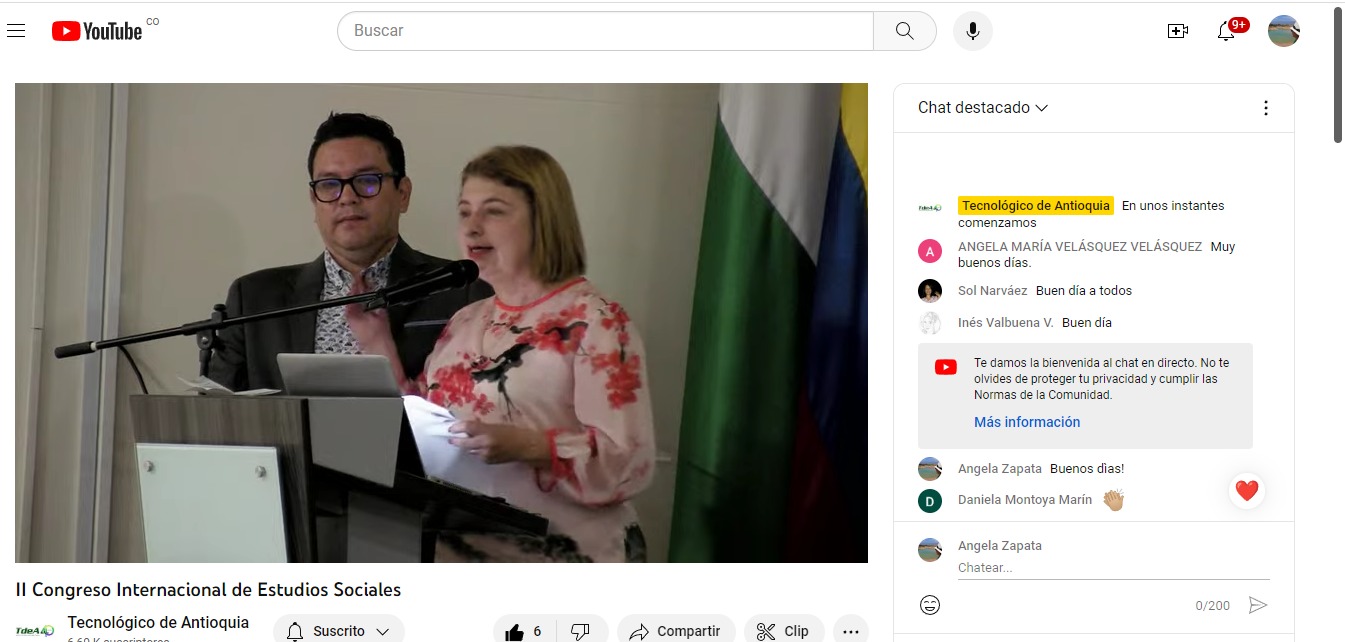Toggle the Suscrito subscription button

tap(338, 631)
